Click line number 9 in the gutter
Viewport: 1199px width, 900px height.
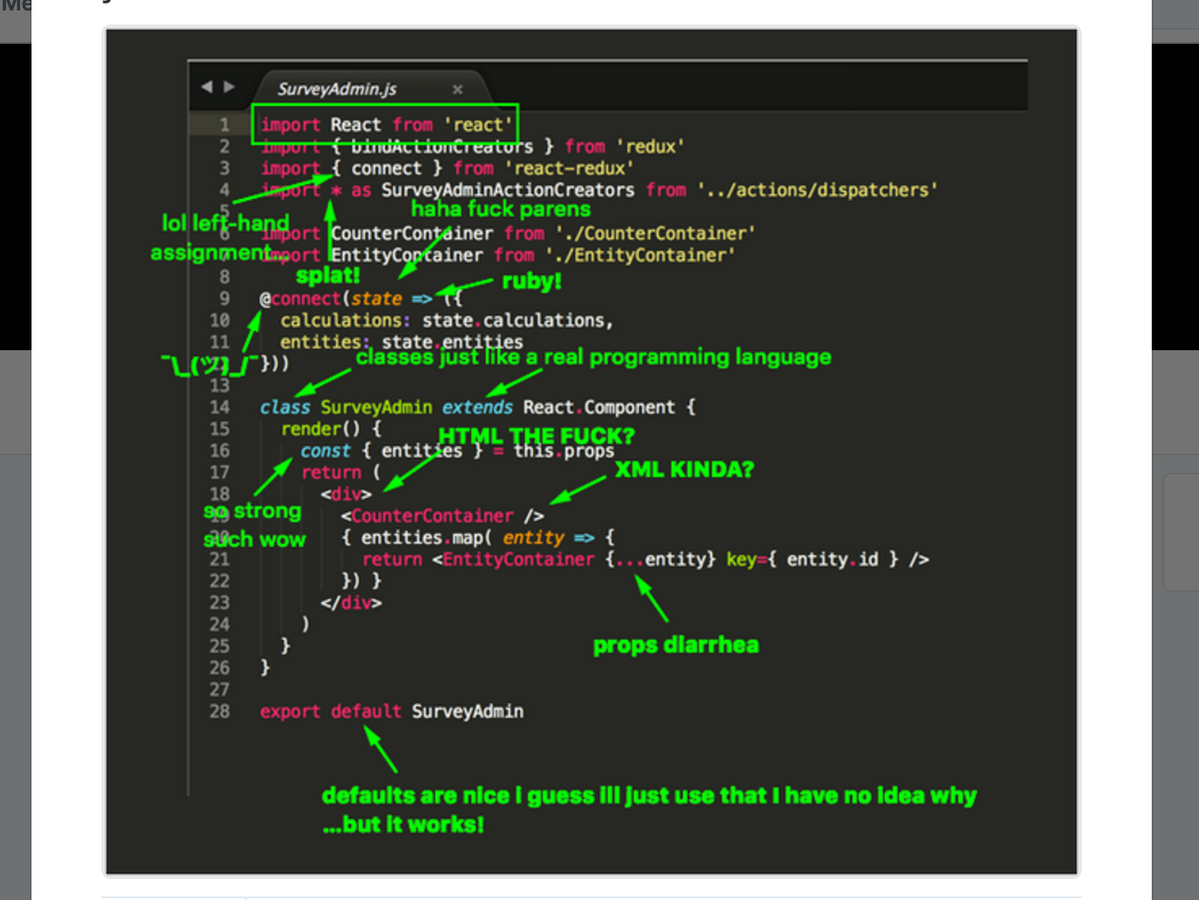(224, 299)
